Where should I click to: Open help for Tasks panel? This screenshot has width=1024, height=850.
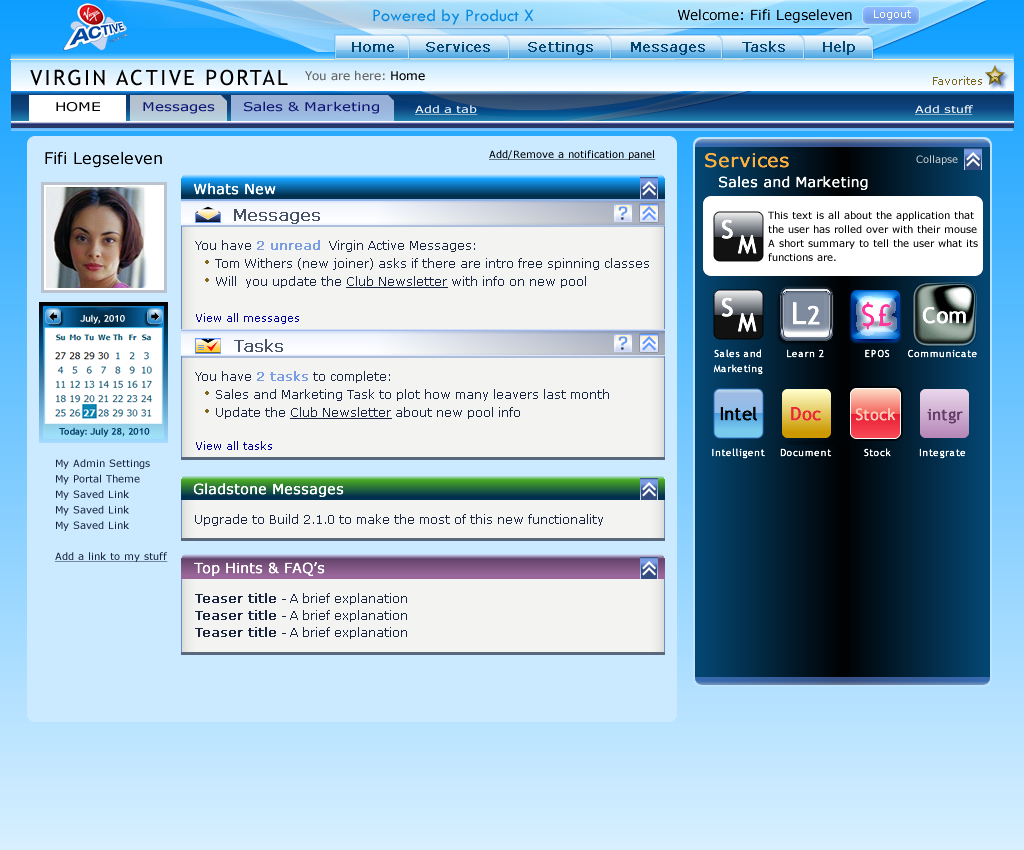point(623,343)
